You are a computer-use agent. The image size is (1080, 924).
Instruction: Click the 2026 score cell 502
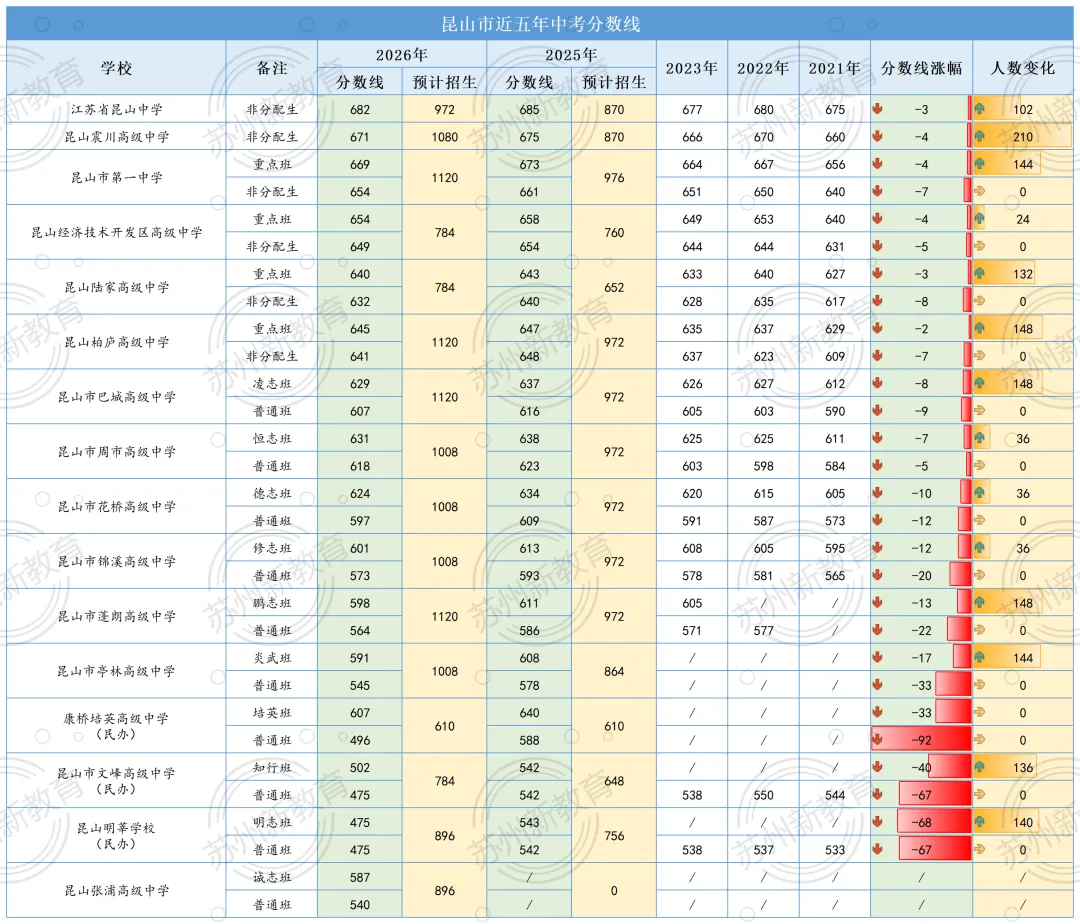(x=360, y=768)
